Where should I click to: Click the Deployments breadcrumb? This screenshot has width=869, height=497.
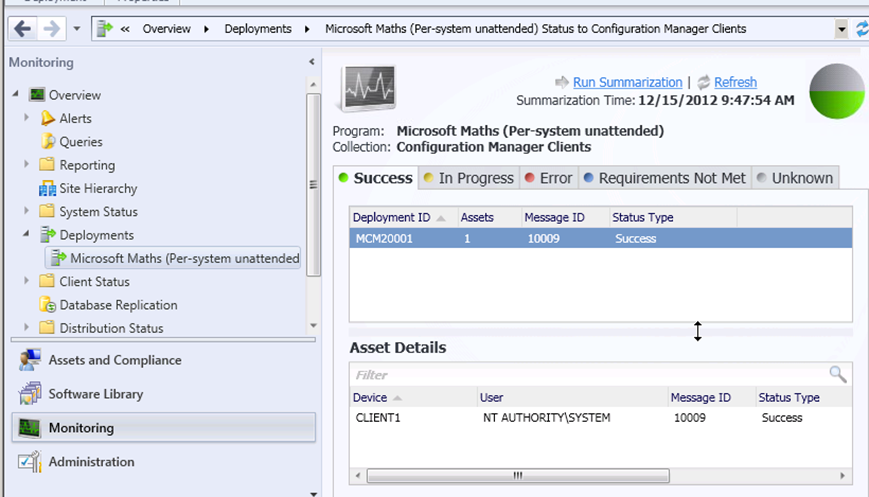pos(258,29)
